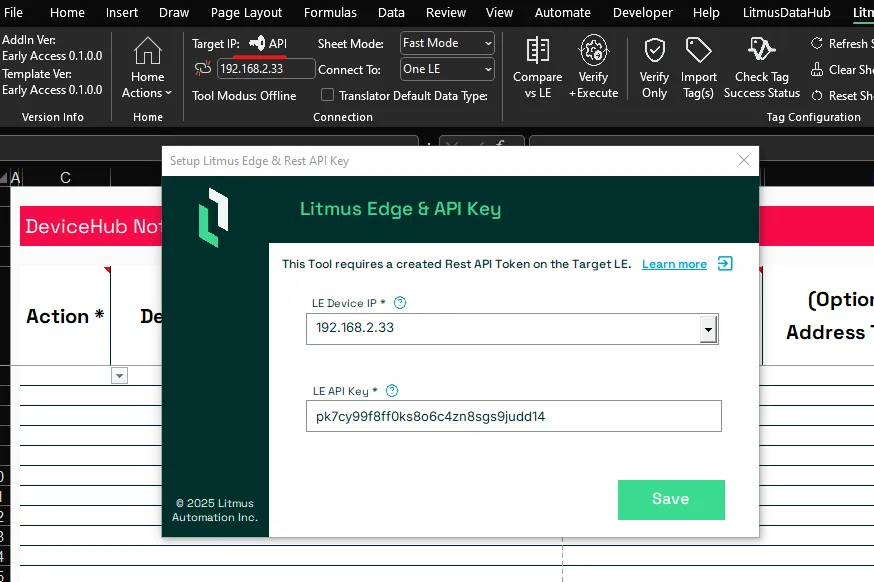The height and width of the screenshot is (582, 874).
Task: Open the Learn more link
Action: tap(674, 264)
